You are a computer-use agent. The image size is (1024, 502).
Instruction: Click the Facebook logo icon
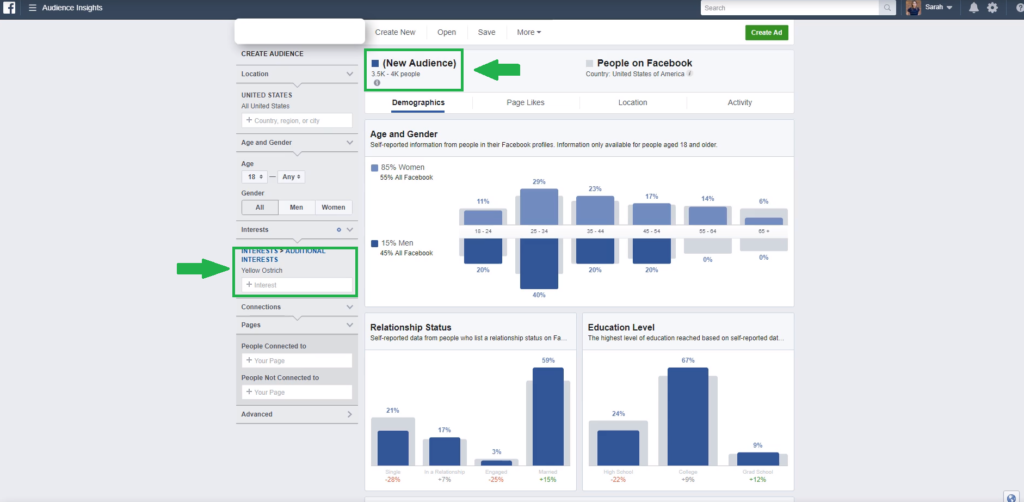pos(10,8)
